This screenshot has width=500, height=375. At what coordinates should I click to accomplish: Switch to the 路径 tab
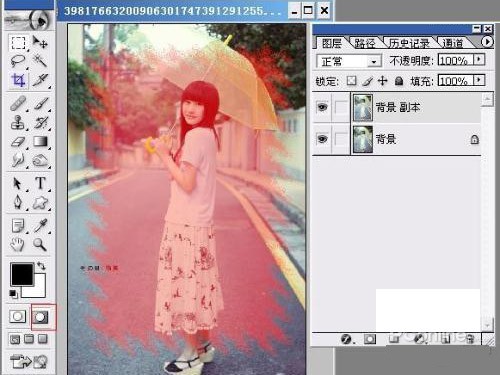tap(365, 43)
